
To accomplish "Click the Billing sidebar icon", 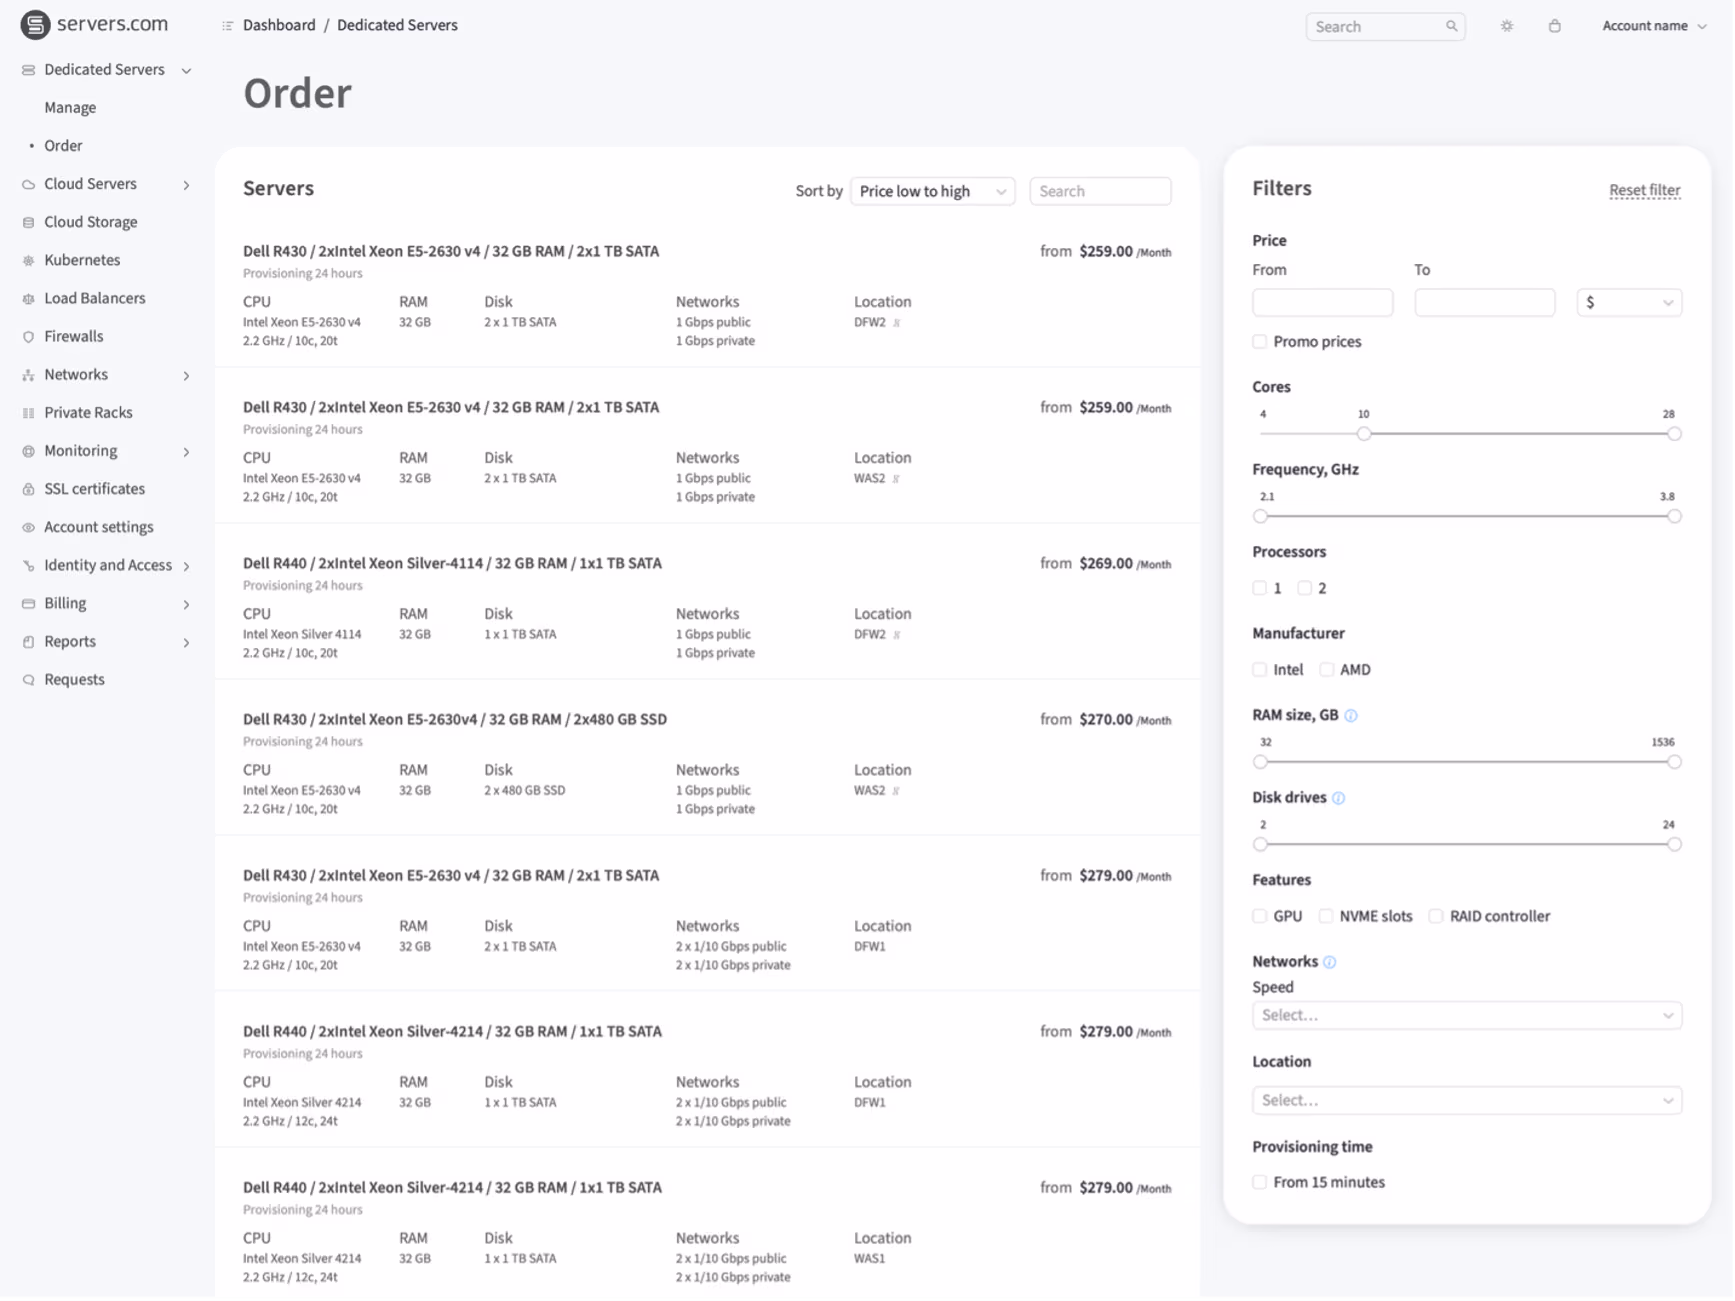I will tap(28, 604).
